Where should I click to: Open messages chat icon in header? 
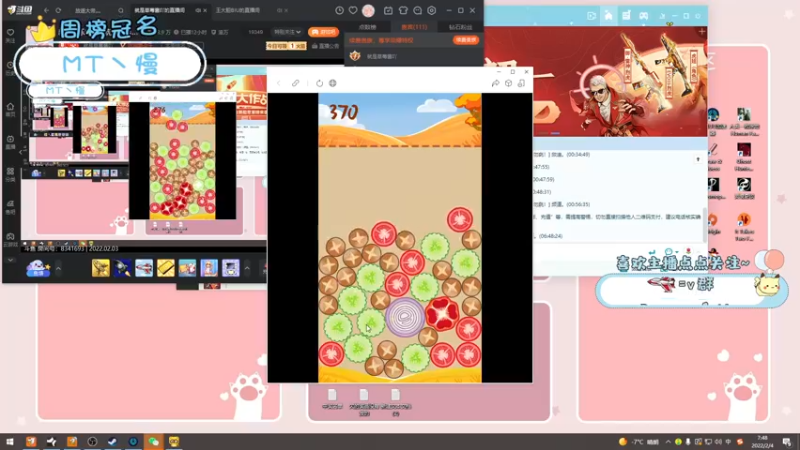click(417, 10)
